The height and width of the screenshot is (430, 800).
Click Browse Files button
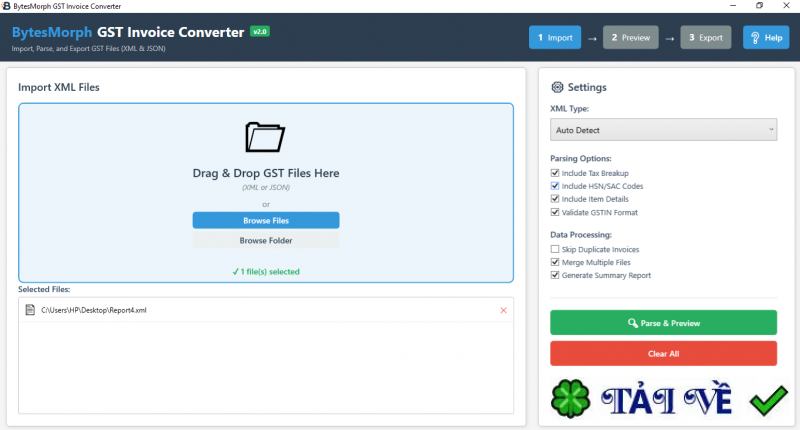266,220
